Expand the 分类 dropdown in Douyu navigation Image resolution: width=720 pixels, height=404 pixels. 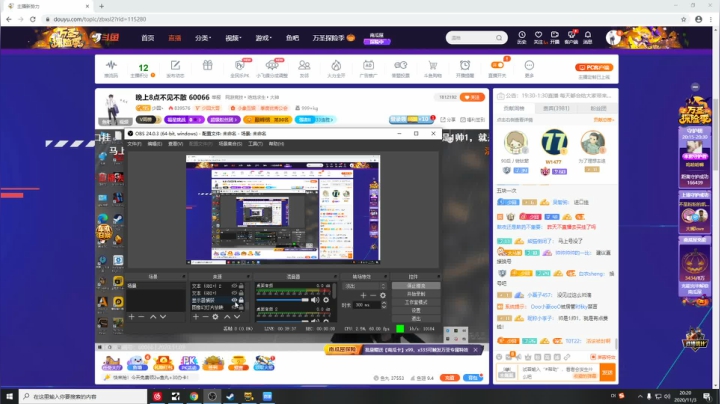point(203,38)
